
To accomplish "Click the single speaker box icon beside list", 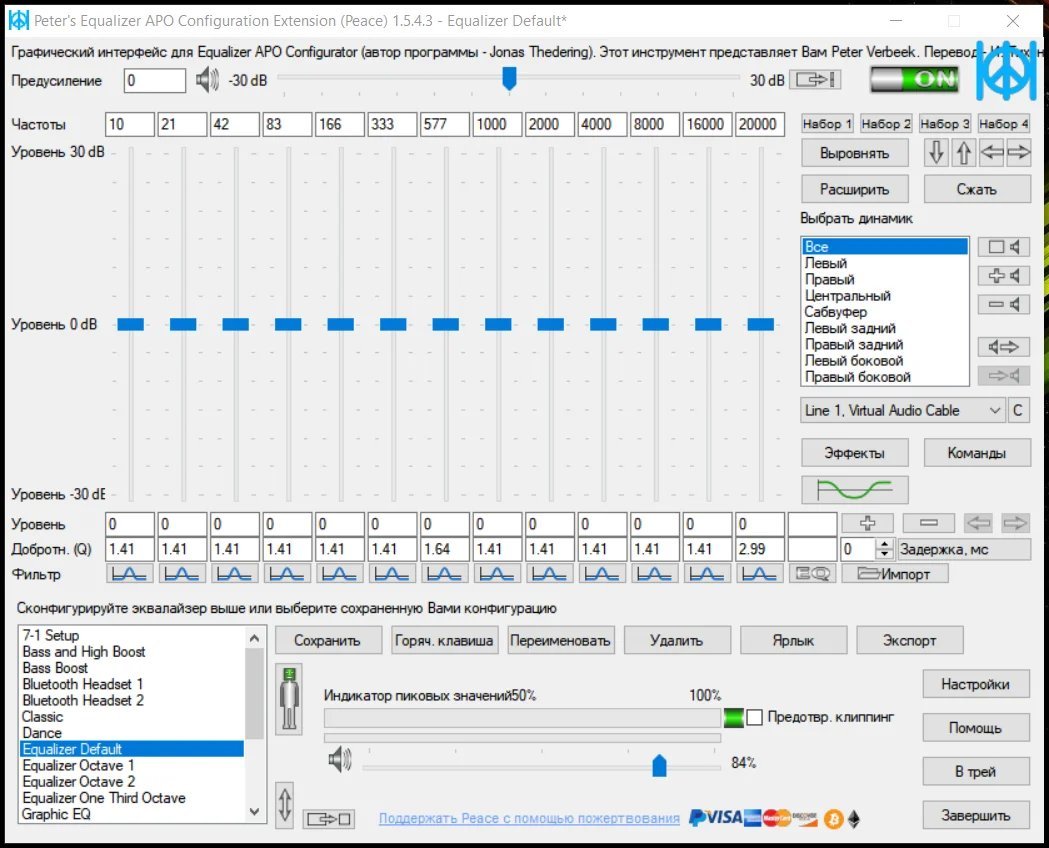I will coord(1004,247).
